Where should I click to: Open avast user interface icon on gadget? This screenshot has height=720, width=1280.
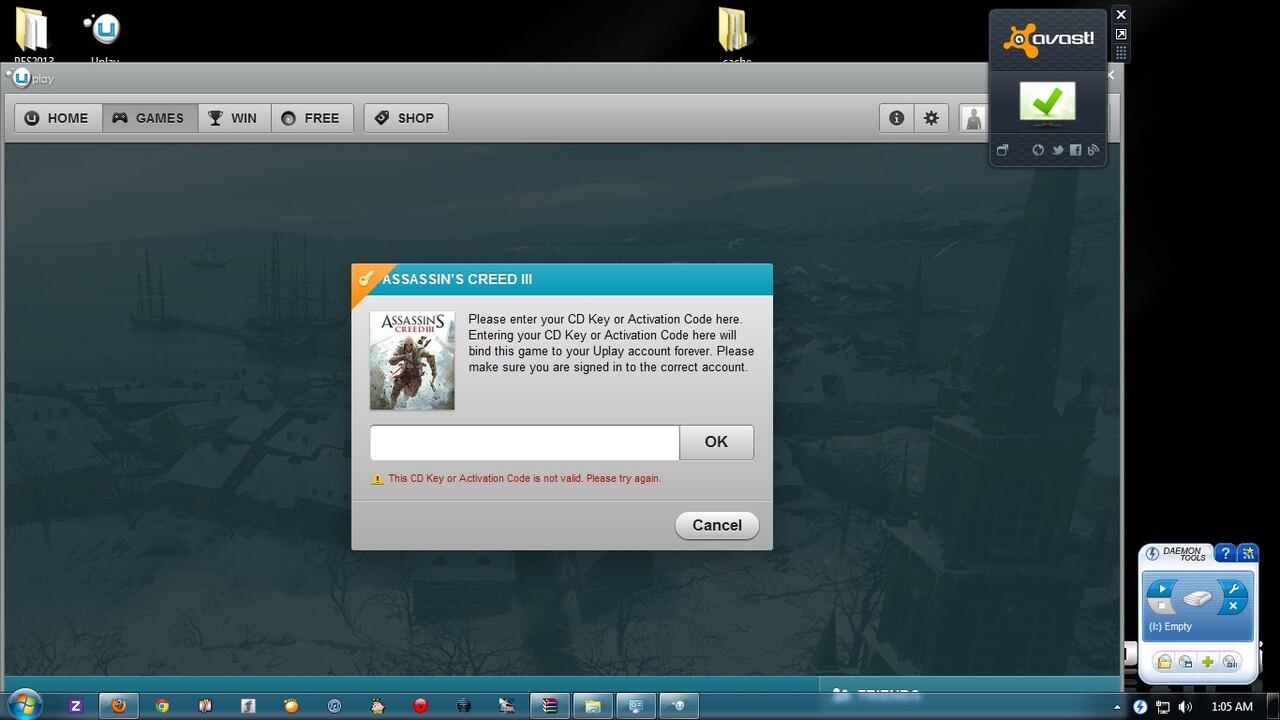pyautogui.click(x=1003, y=150)
